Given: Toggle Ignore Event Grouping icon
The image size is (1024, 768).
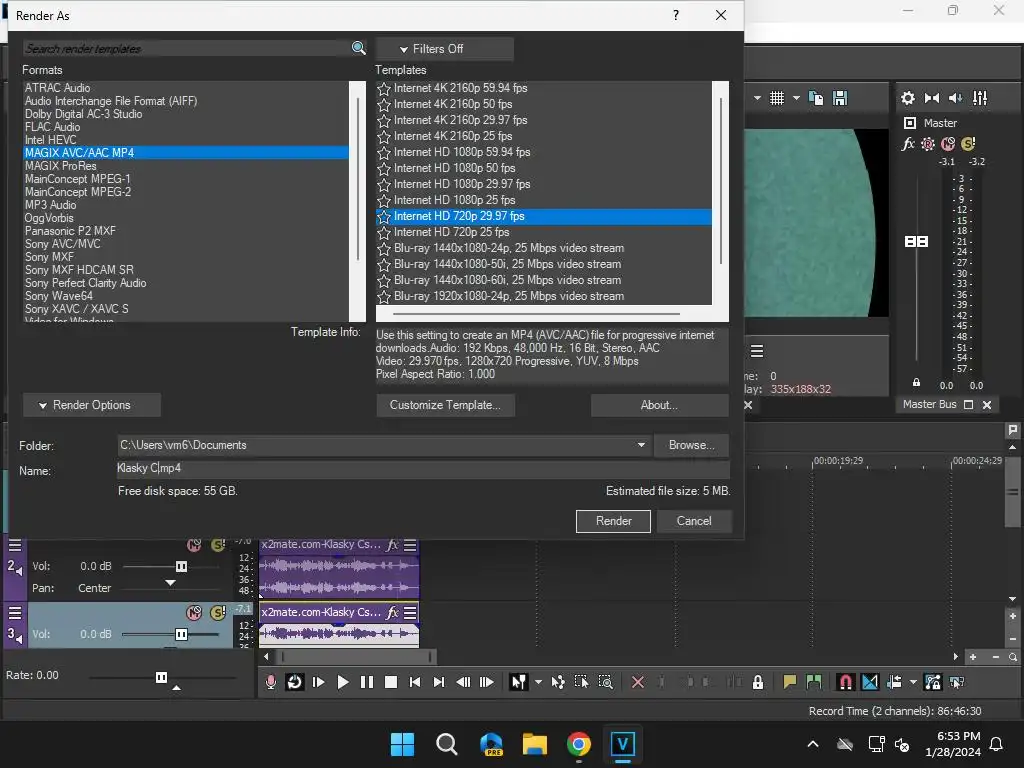Looking at the screenshot, I should tap(957, 682).
